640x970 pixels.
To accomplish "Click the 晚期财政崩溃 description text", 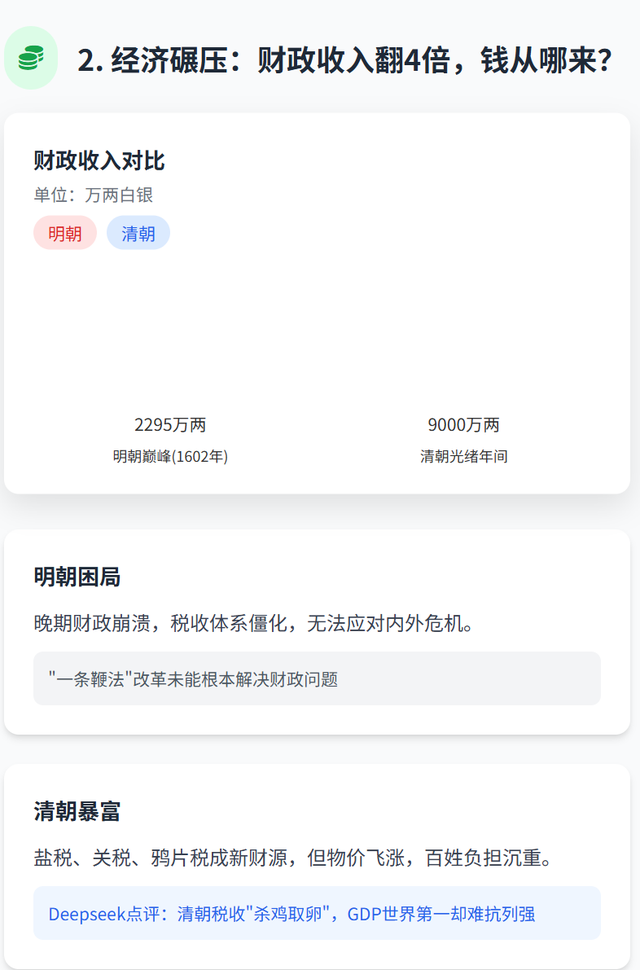I will 254,623.
